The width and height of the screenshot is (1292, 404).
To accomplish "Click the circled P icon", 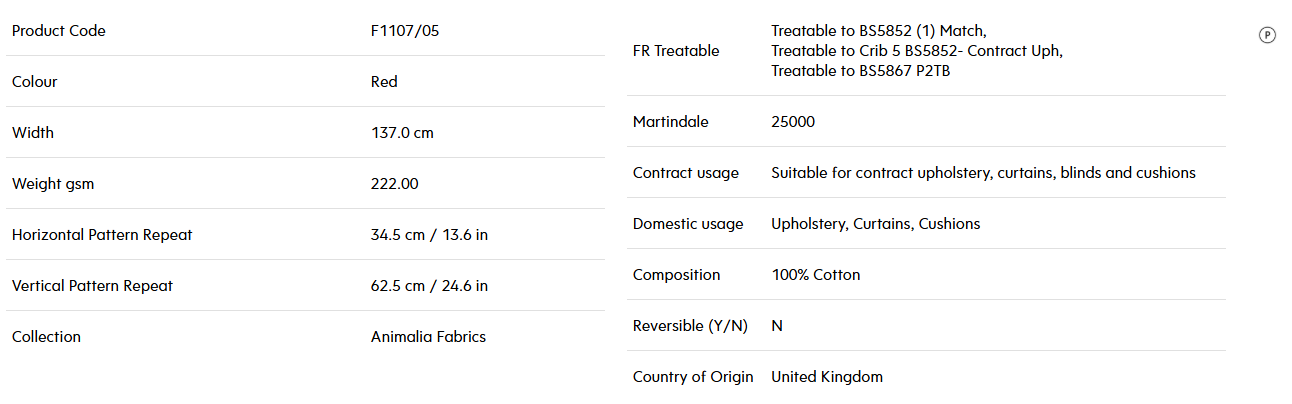I will click(x=1267, y=35).
